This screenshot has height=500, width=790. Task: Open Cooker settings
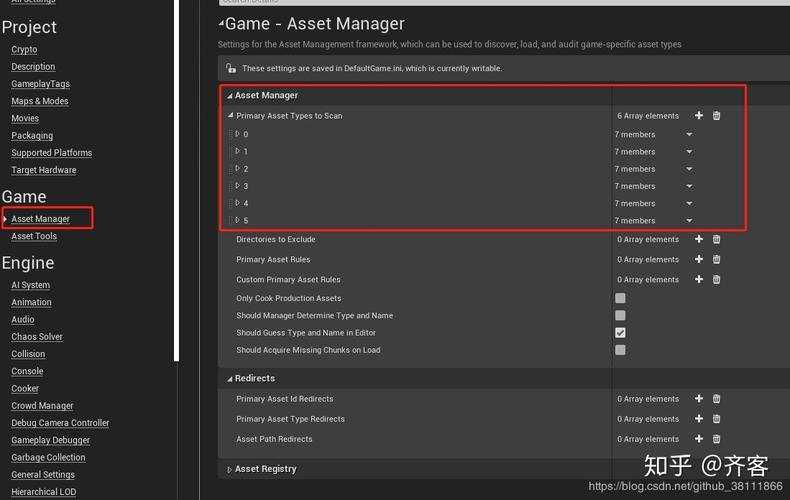[25, 389]
